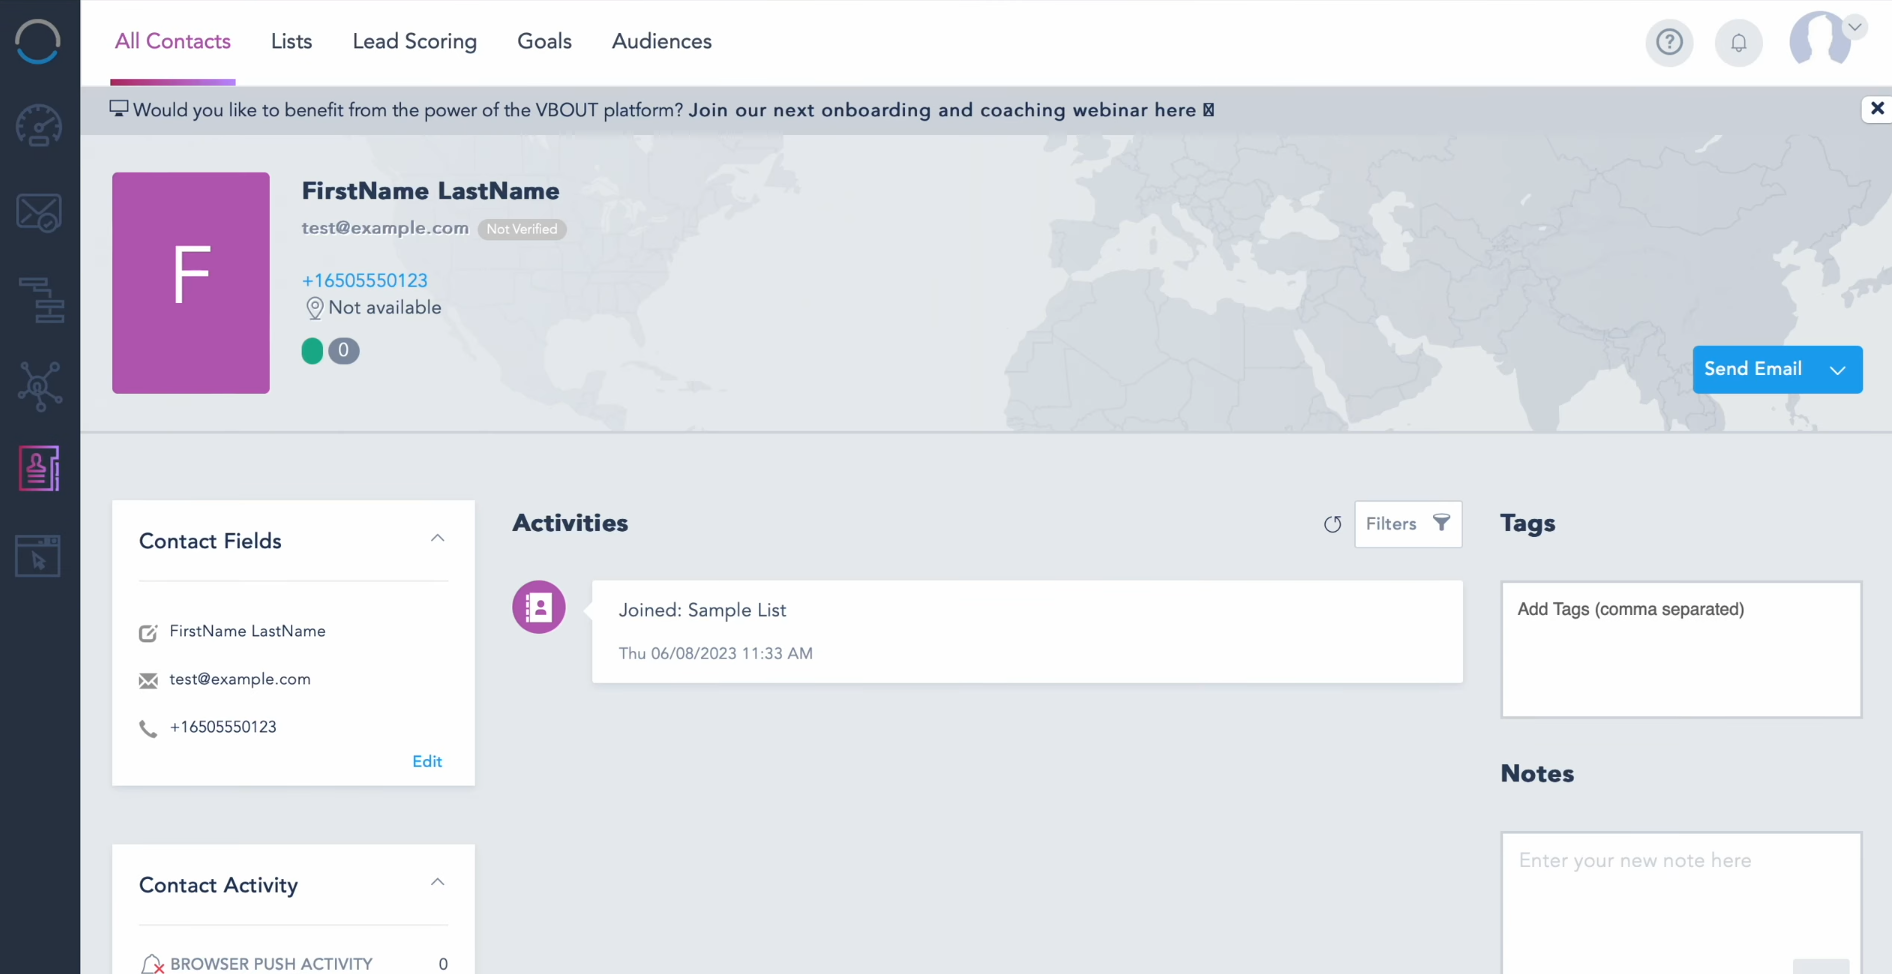Open the VBOUT logo home icon
Image resolution: width=1892 pixels, height=974 pixels.
click(38, 41)
